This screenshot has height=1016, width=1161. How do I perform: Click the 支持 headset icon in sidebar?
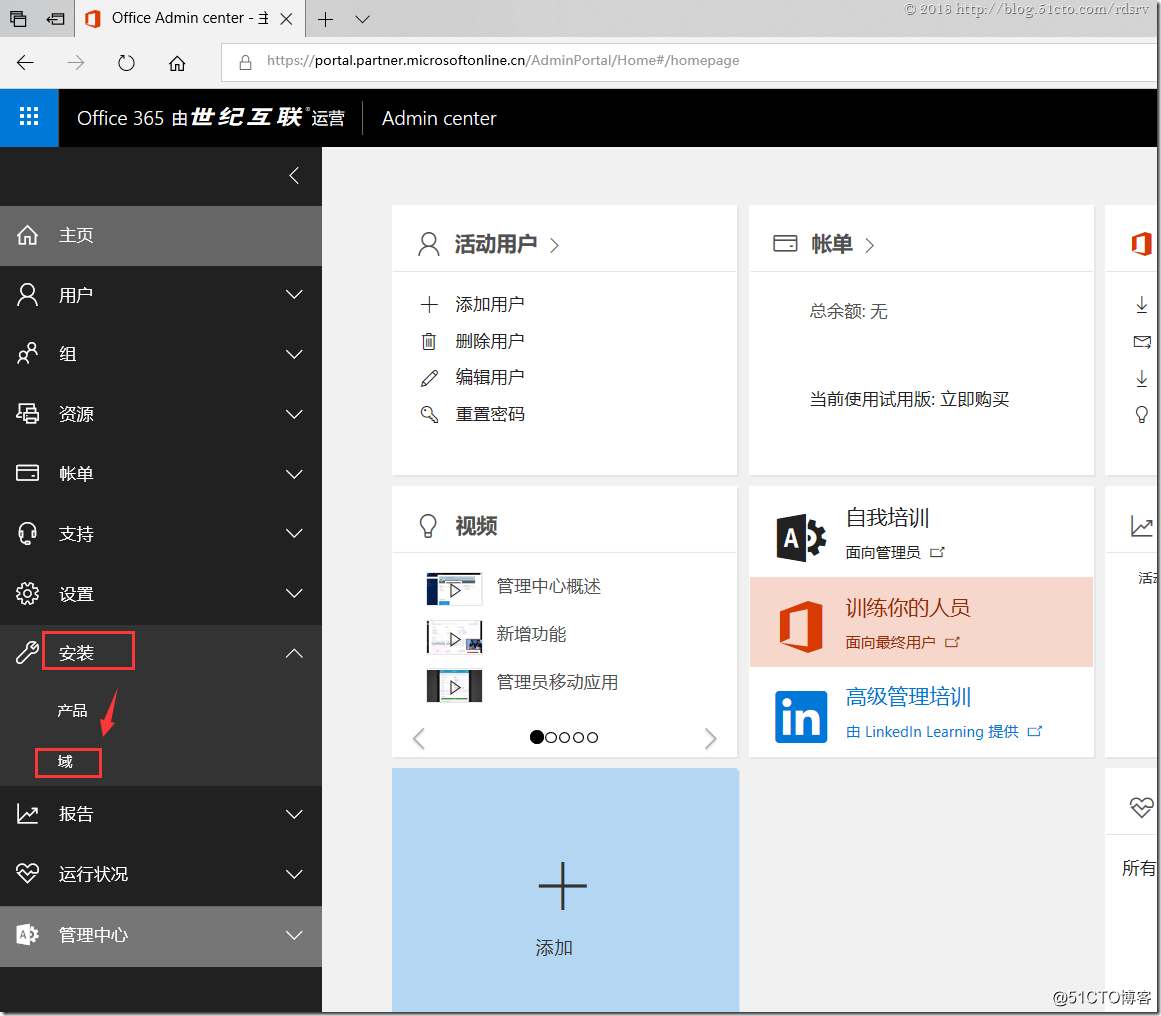27,533
